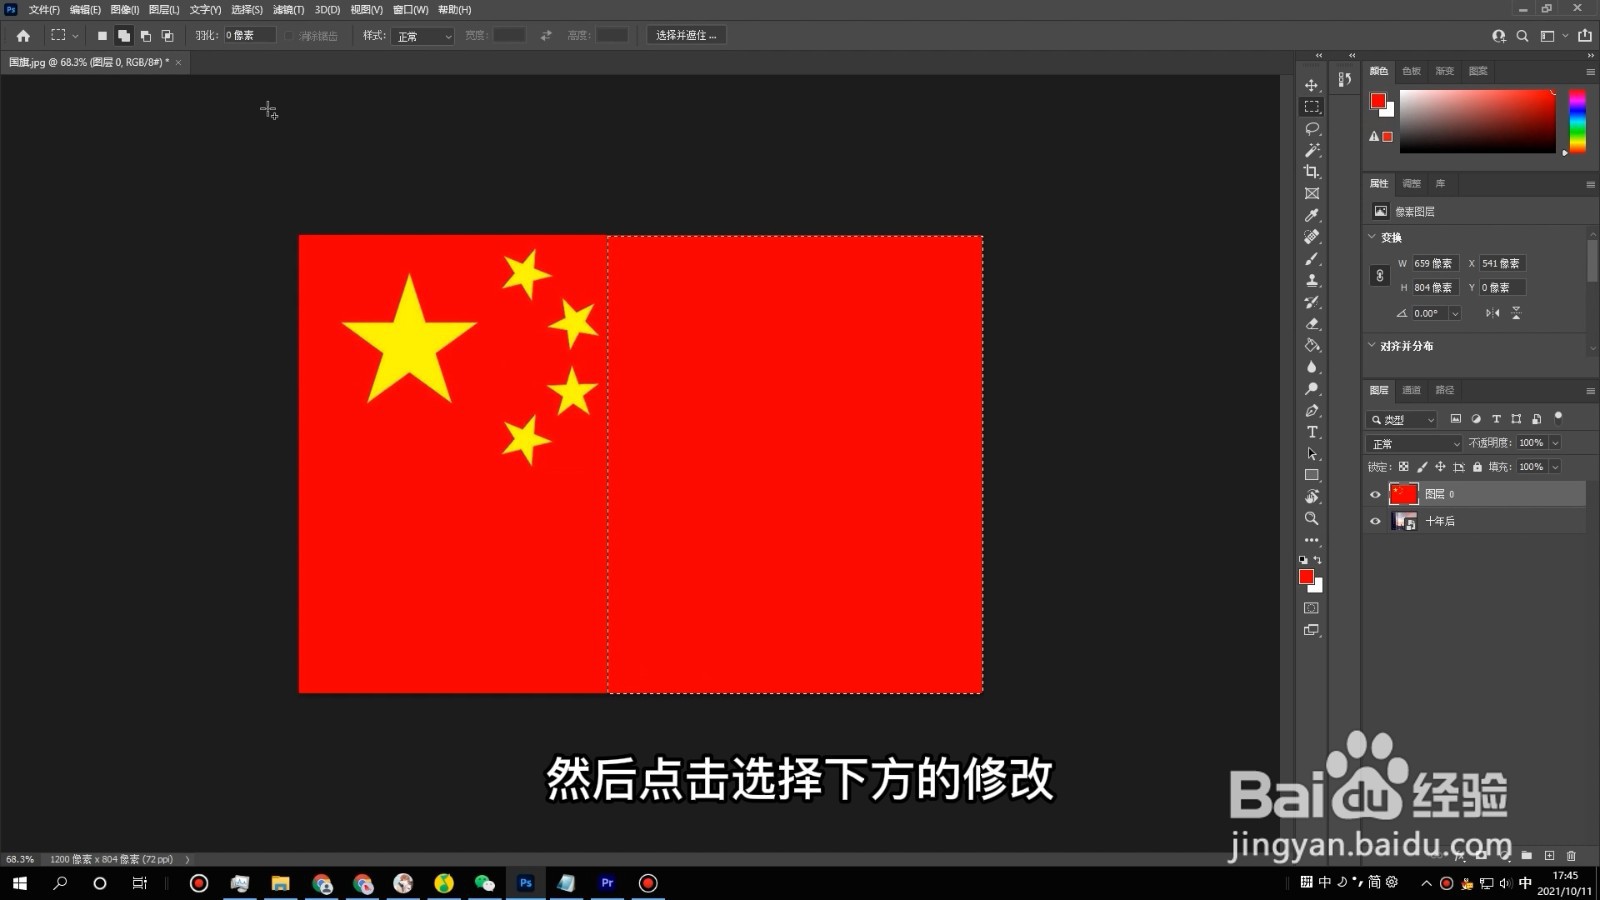Open layer blend mode 正常 dropdown
The width and height of the screenshot is (1600, 900).
click(1414, 443)
